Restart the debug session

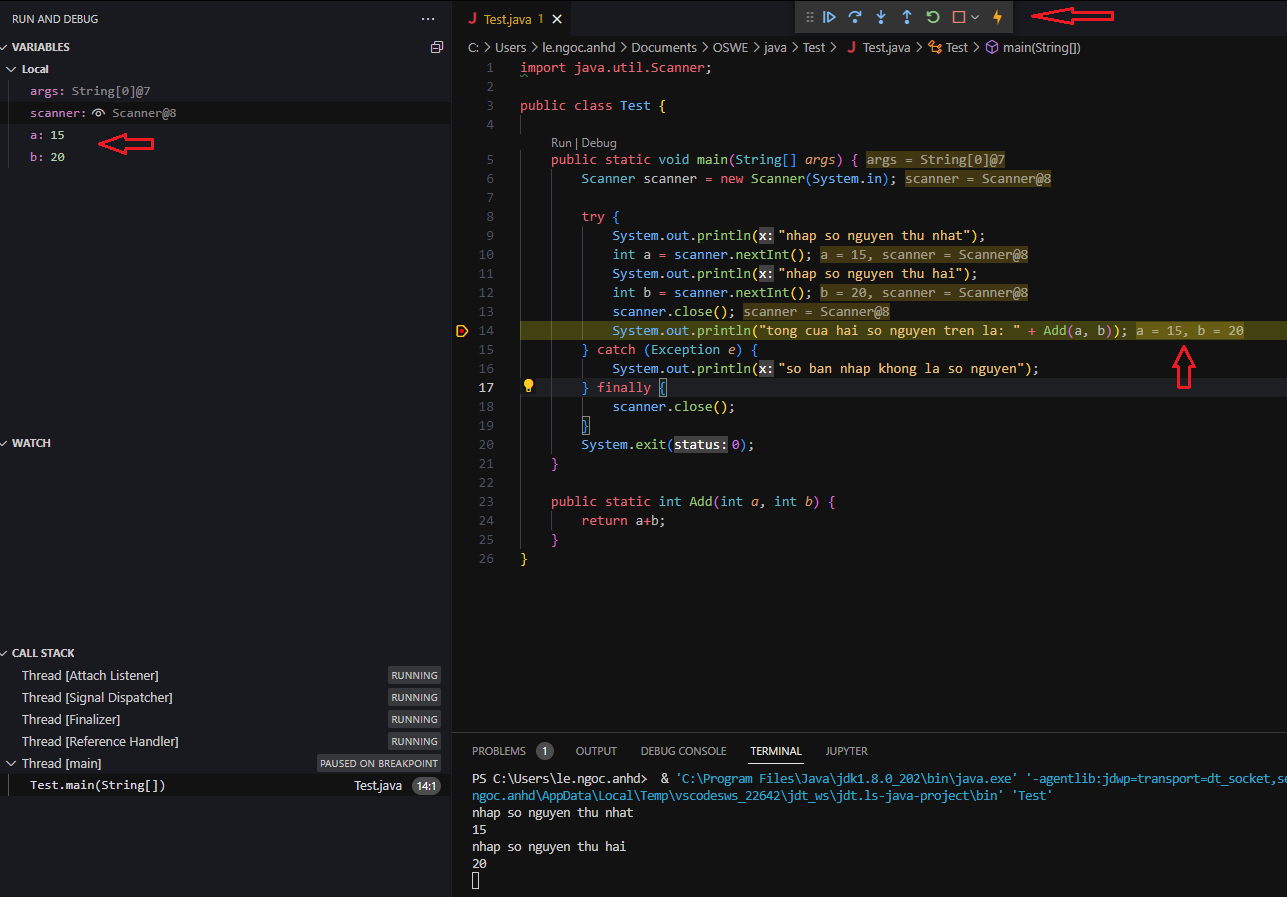933,17
